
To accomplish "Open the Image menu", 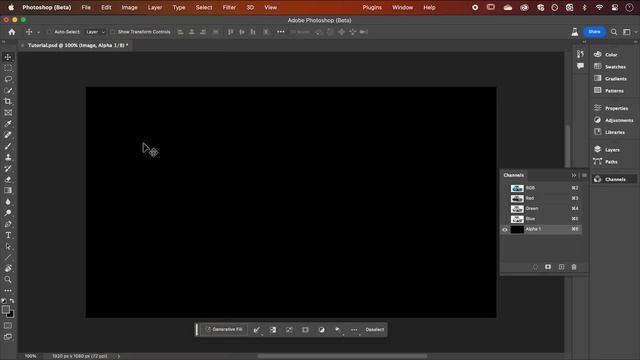I will 129,7.
